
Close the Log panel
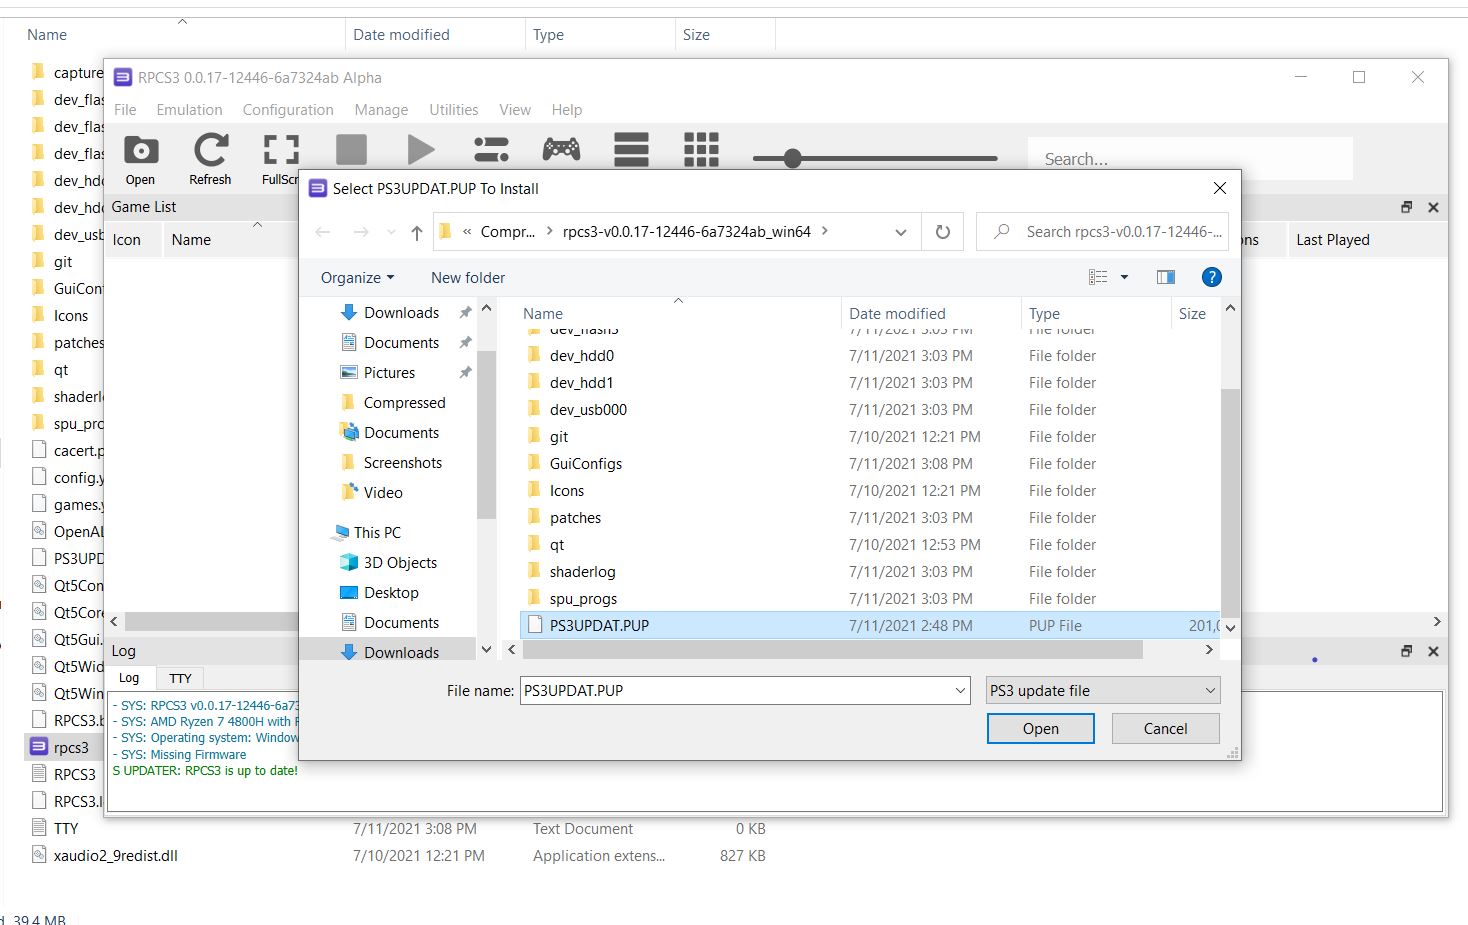pyautogui.click(x=1433, y=651)
